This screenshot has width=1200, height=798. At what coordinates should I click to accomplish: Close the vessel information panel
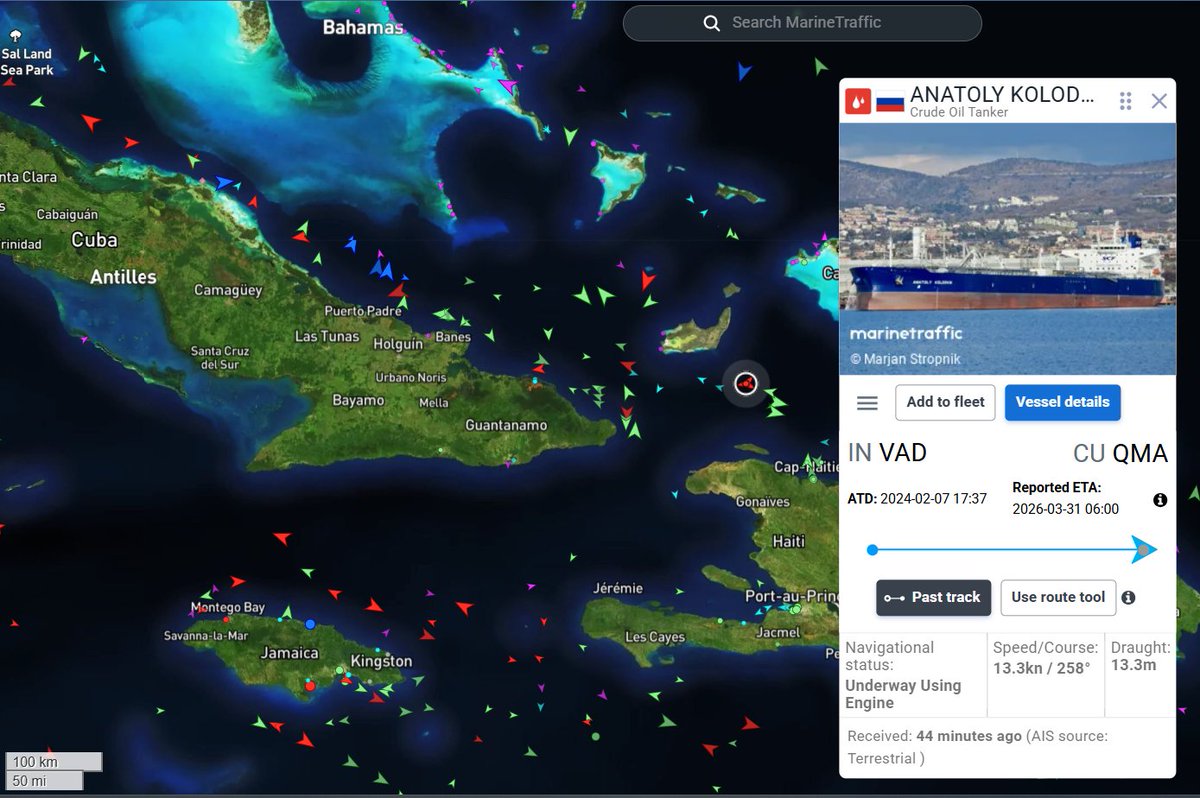(1159, 100)
